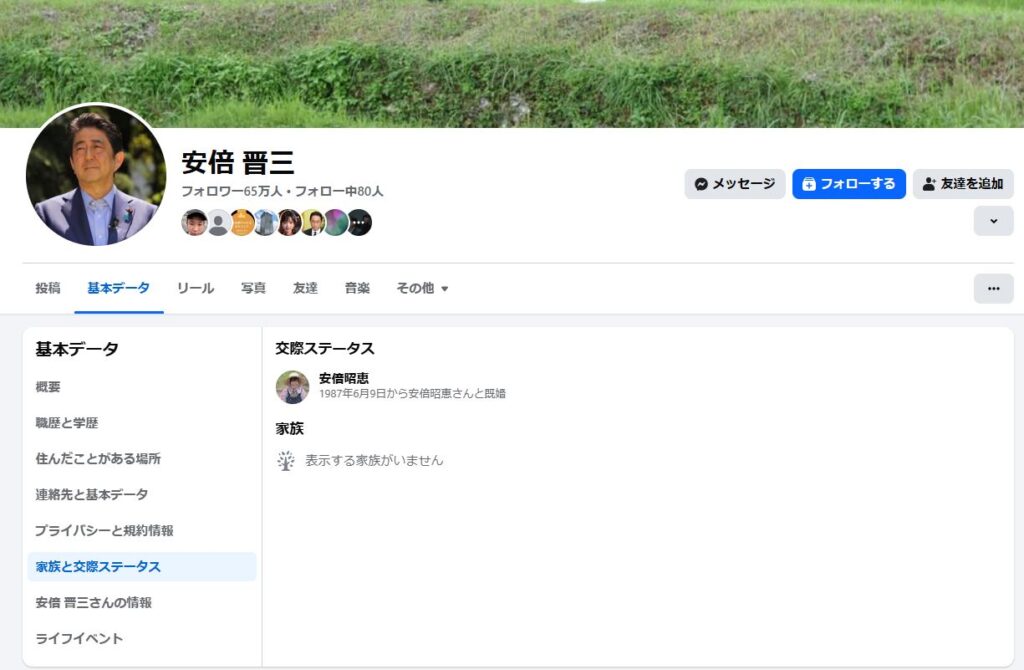Click the メッセージ button
Image resolution: width=1024 pixels, height=670 pixels.
[734, 184]
